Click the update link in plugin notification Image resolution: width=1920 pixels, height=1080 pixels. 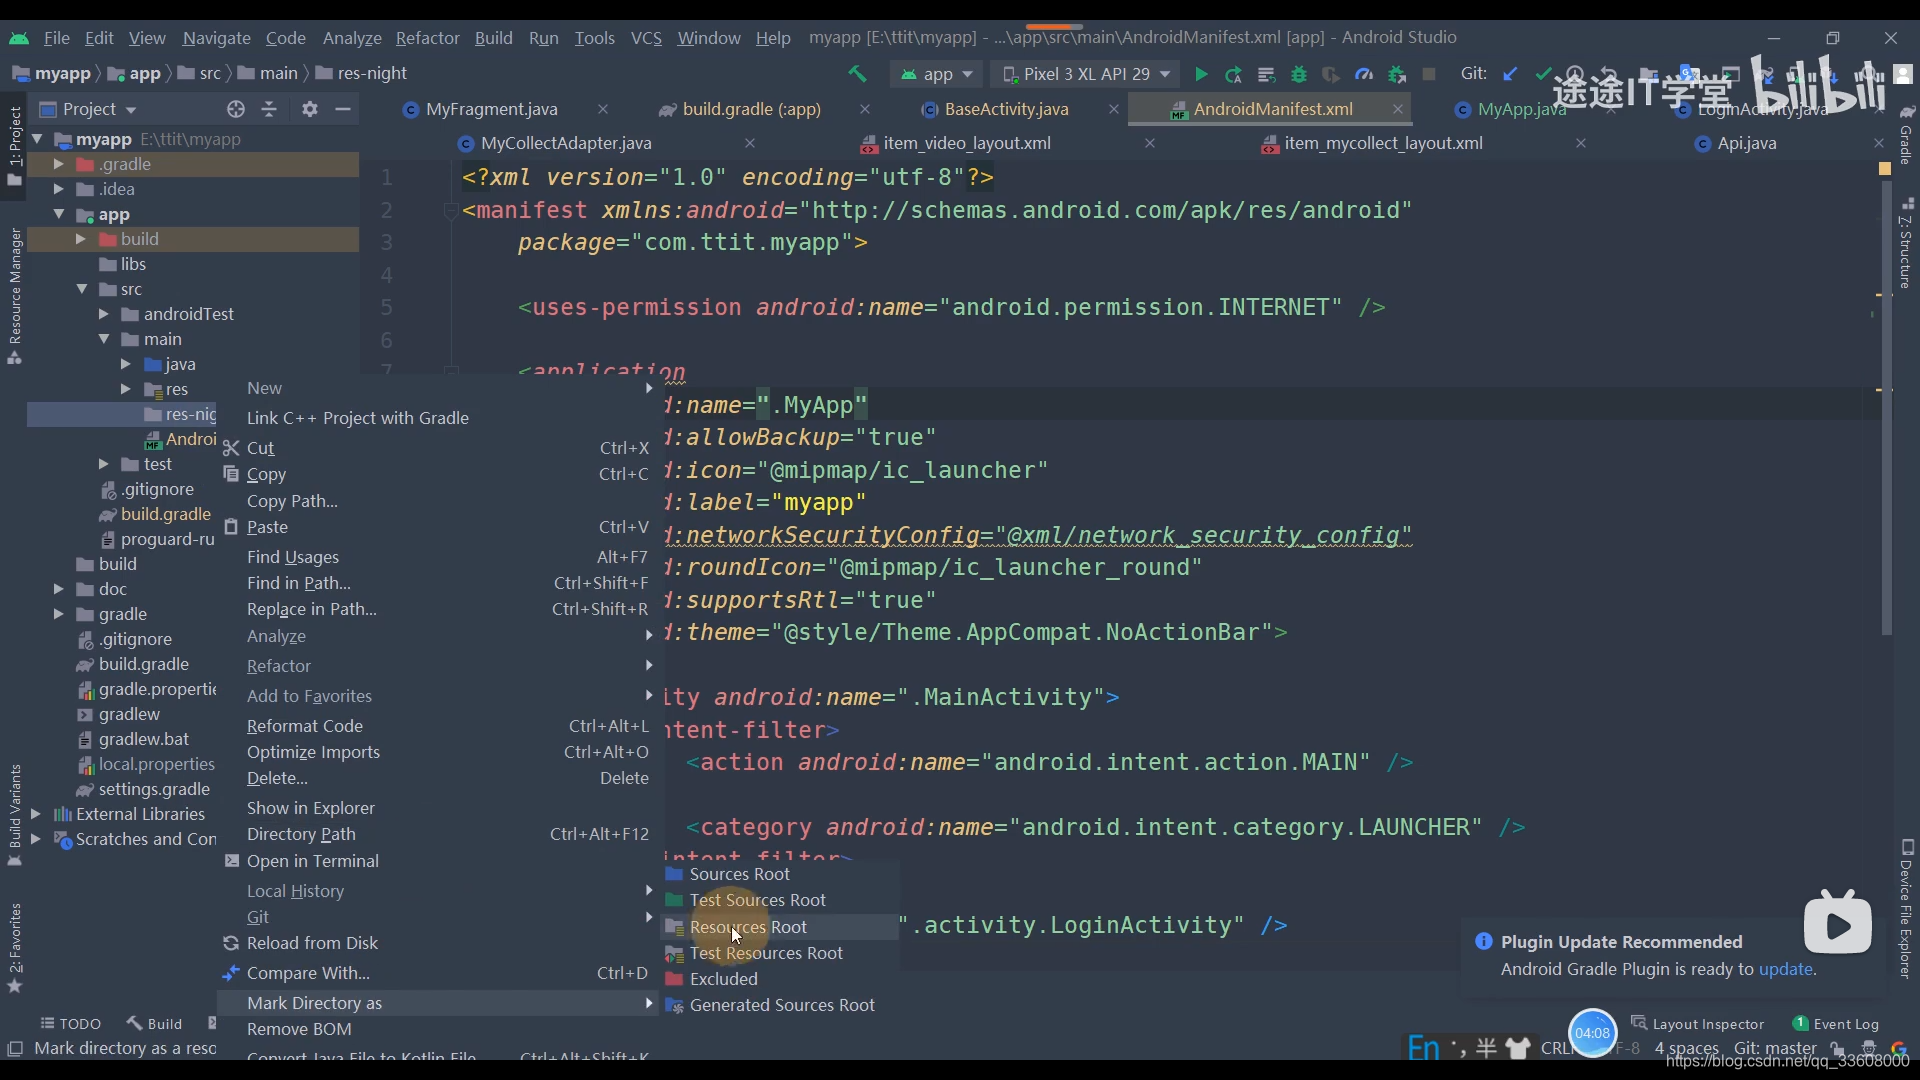pos(1786,969)
